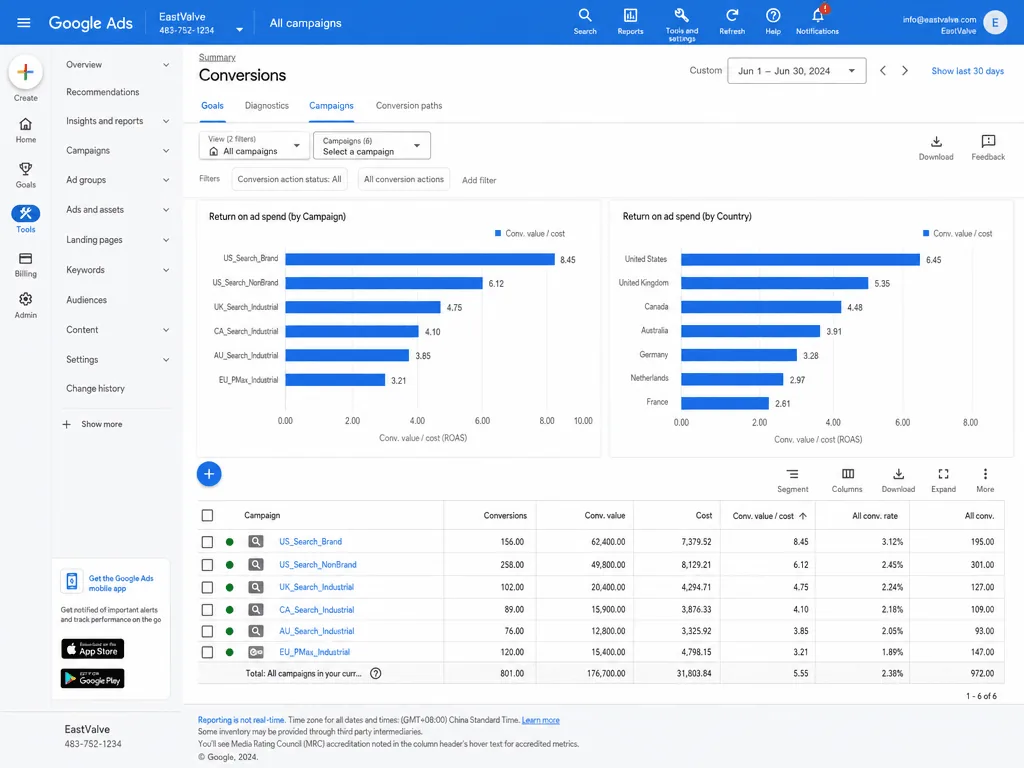Open the account switcher dropdown arrow
The image size is (1024, 768).
point(239,29)
